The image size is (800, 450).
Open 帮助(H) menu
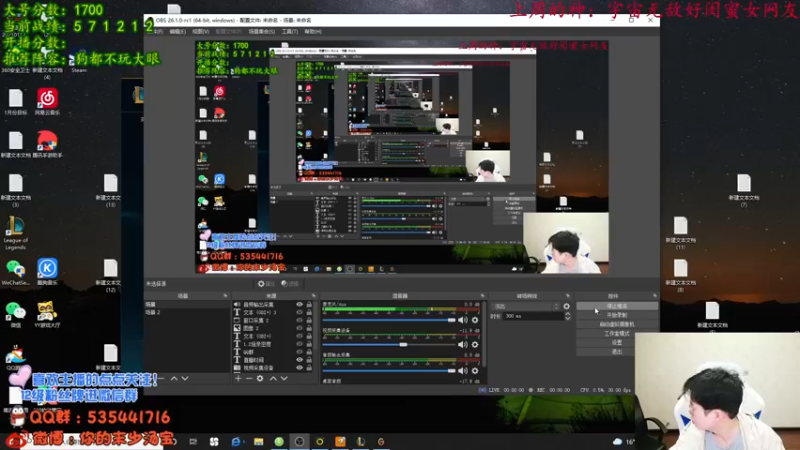pos(313,32)
